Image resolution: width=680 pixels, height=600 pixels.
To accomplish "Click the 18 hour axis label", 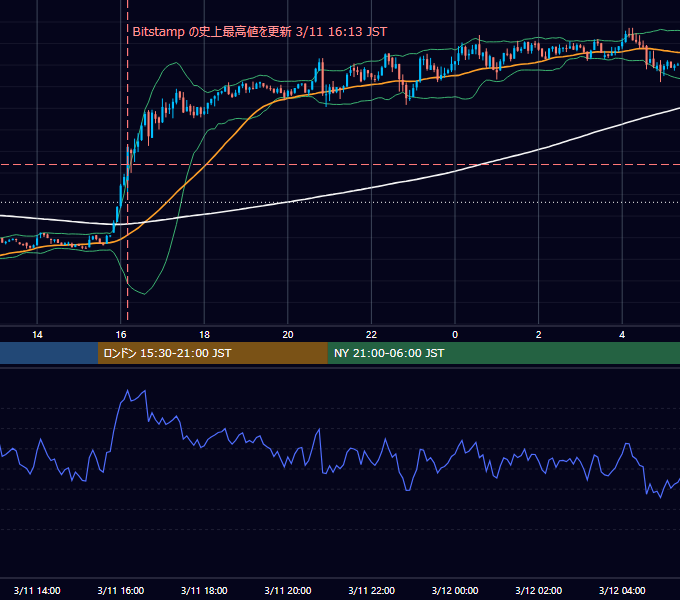I will 204,335.
